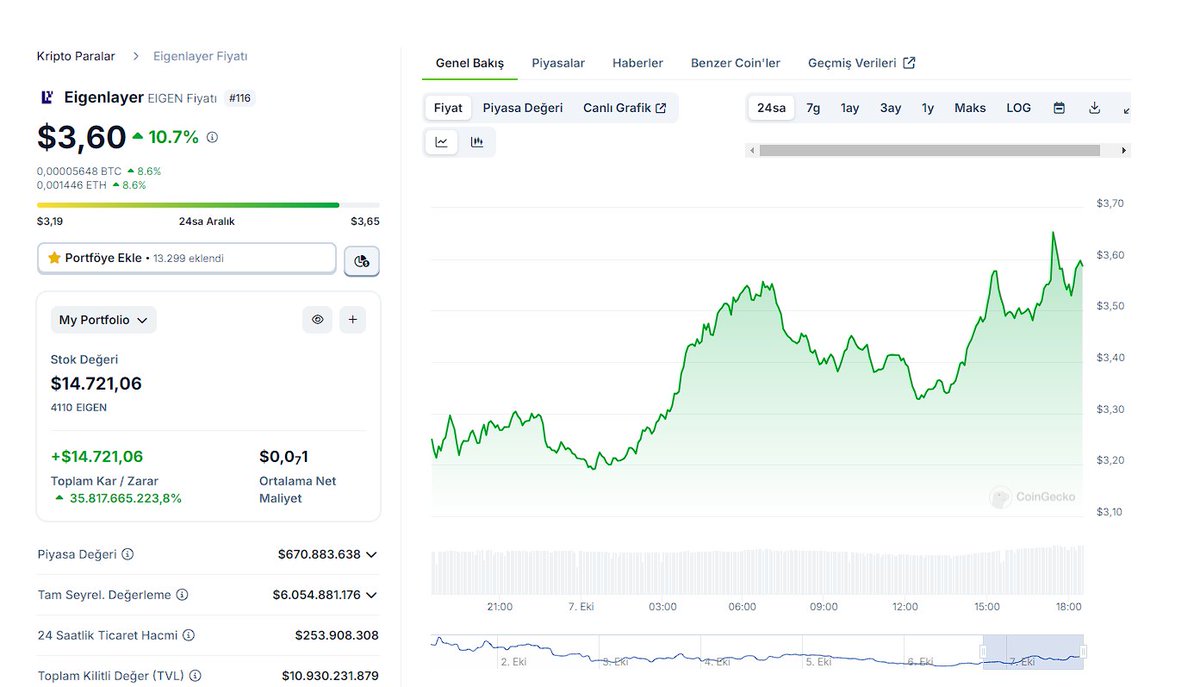Click the 4110 EIGEN holdings text
Screen dimensions: 1200x687
[79, 408]
